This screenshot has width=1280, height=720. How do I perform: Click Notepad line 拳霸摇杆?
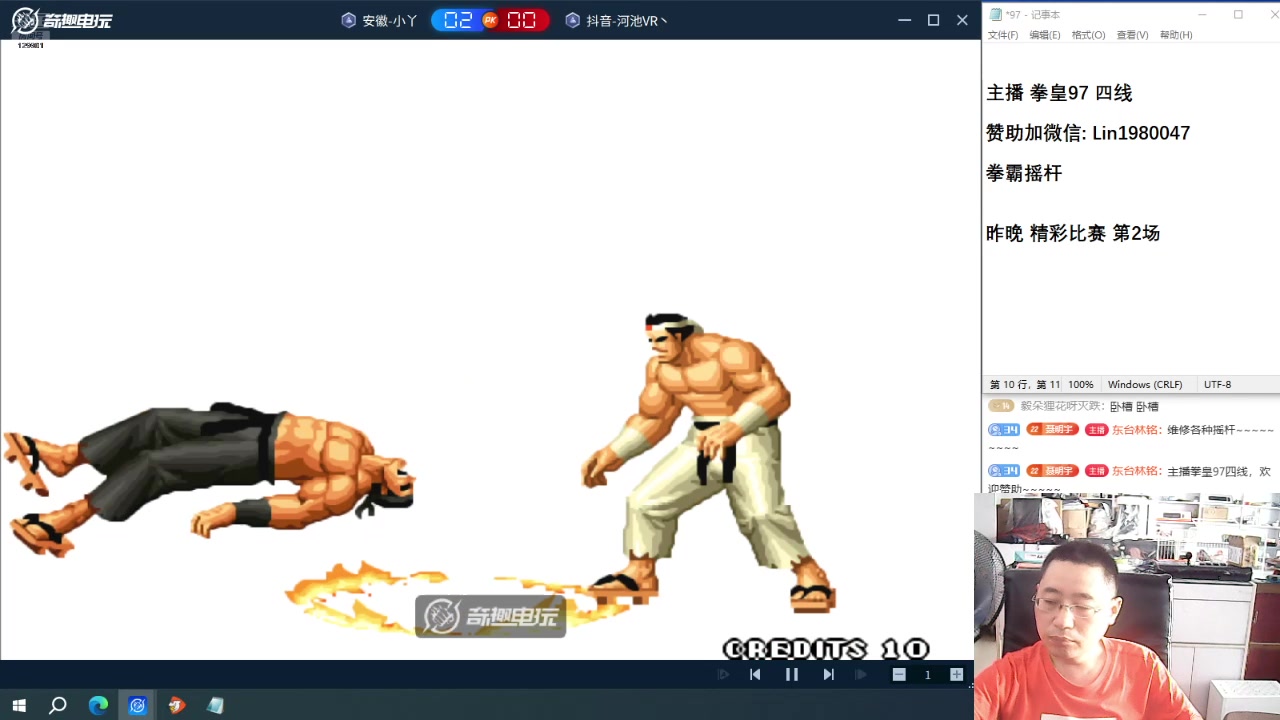pyautogui.click(x=1024, y=173)
